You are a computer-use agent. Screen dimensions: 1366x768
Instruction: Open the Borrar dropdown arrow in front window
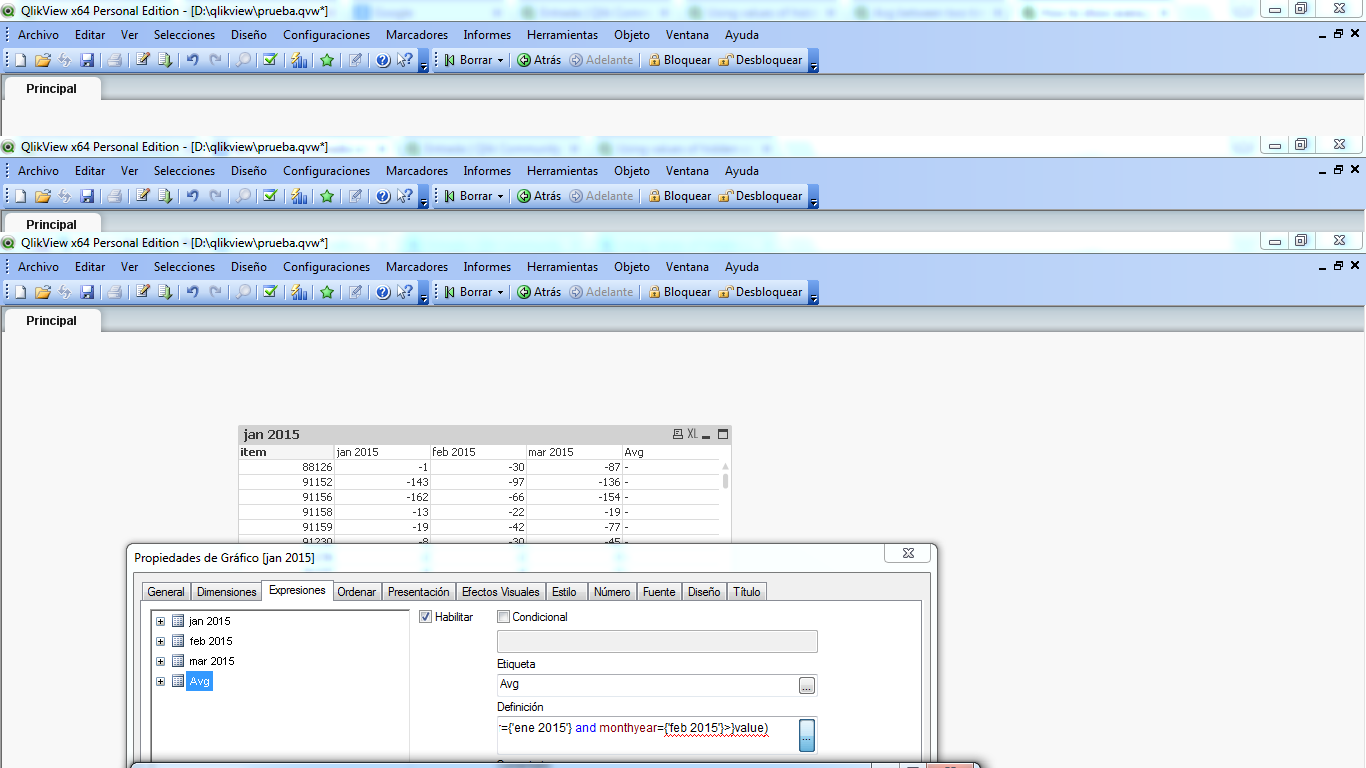tap(500, 292)
